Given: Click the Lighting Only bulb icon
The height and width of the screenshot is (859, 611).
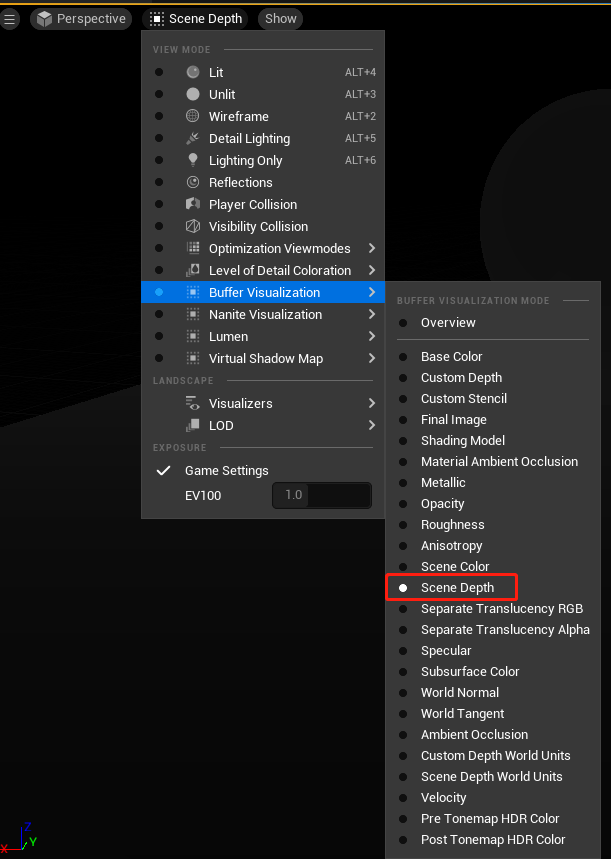Looking at the screenshot, I should 193,160.
